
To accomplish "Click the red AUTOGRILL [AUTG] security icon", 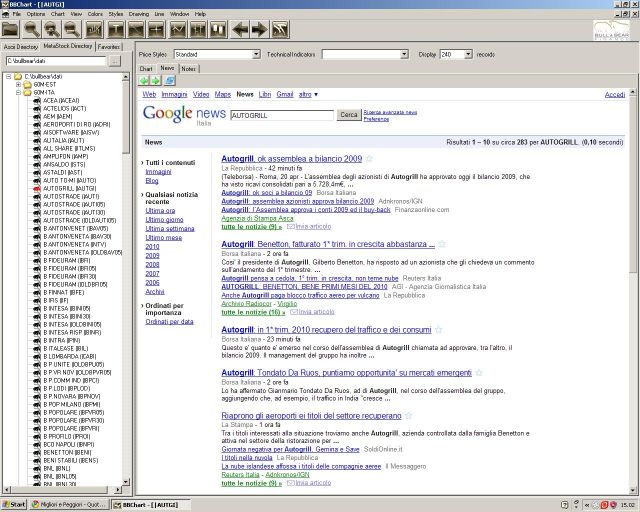I will pyautogui.click(x=37, y=189).
